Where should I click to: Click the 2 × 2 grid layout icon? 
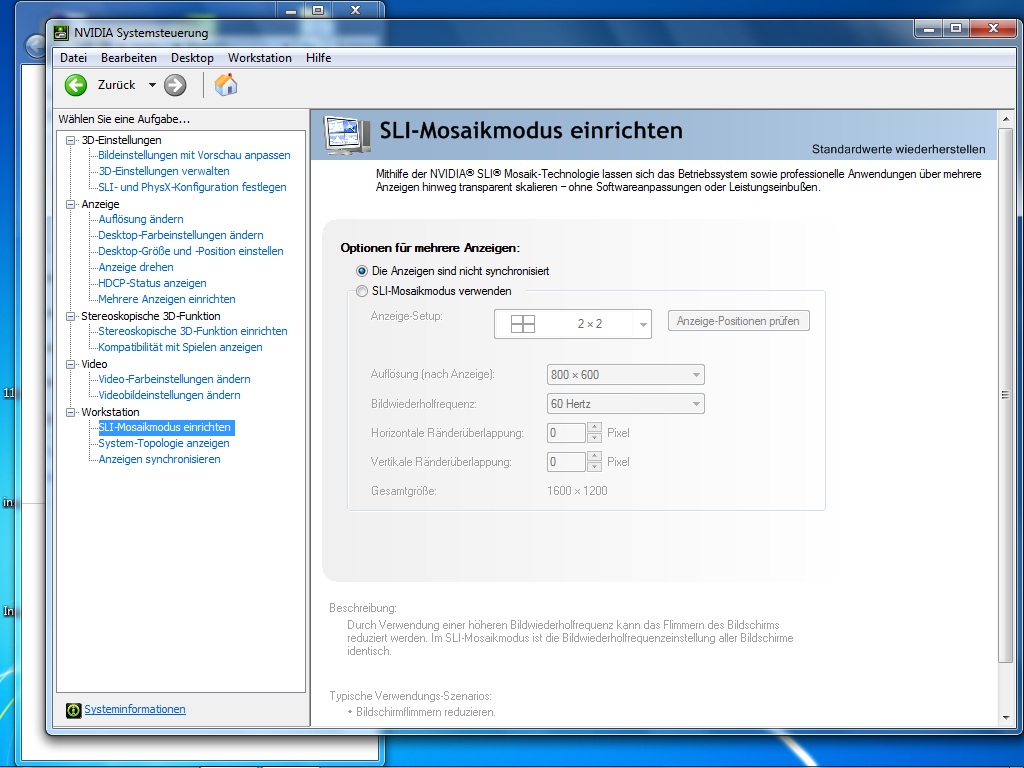[x=522, y=324]
